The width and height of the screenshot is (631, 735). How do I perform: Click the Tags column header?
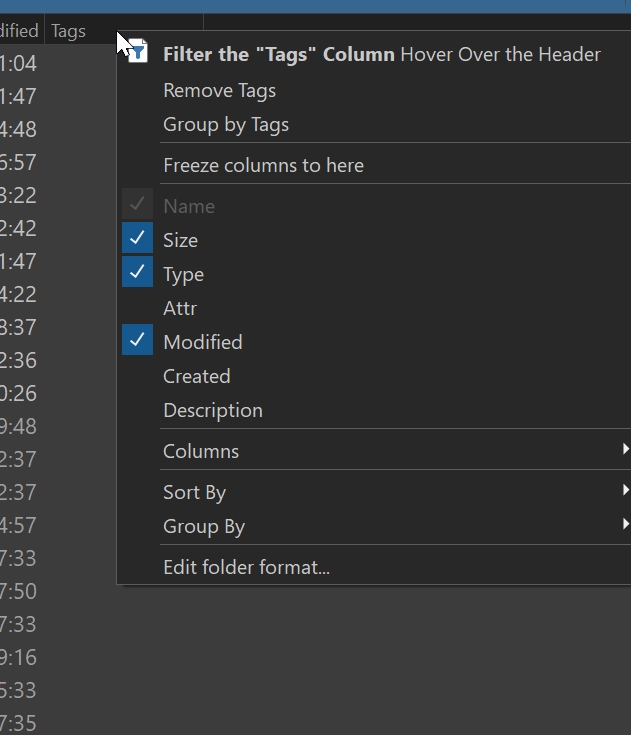(x=68, y=31)
